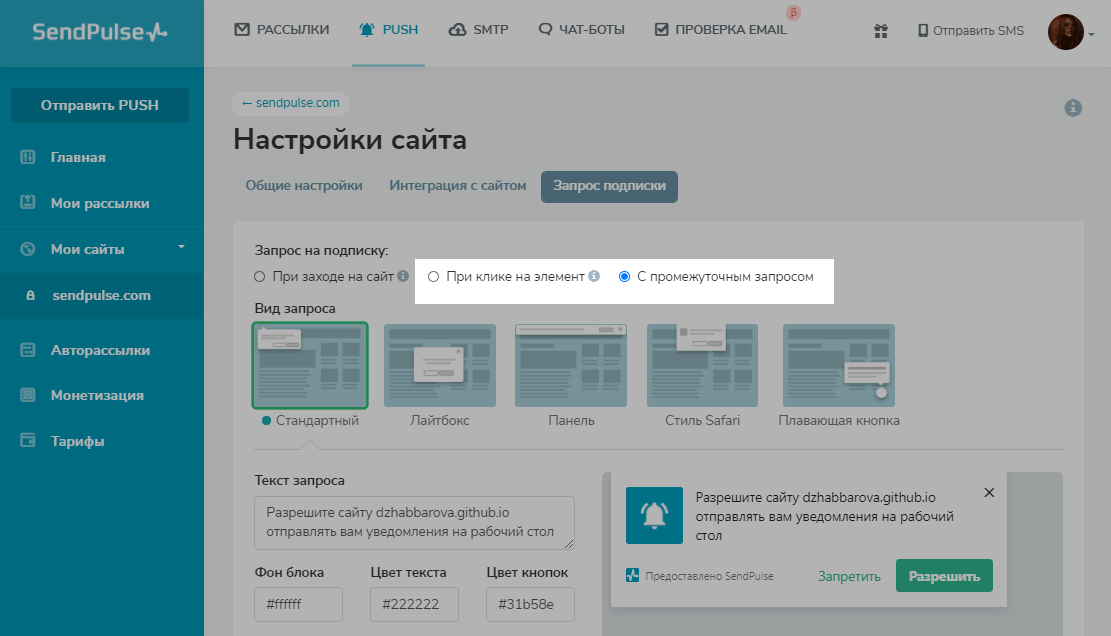1111x636 pixels.
Task: Select the 'С промежуточным запросом' radio button
Action: coord(624,276)
